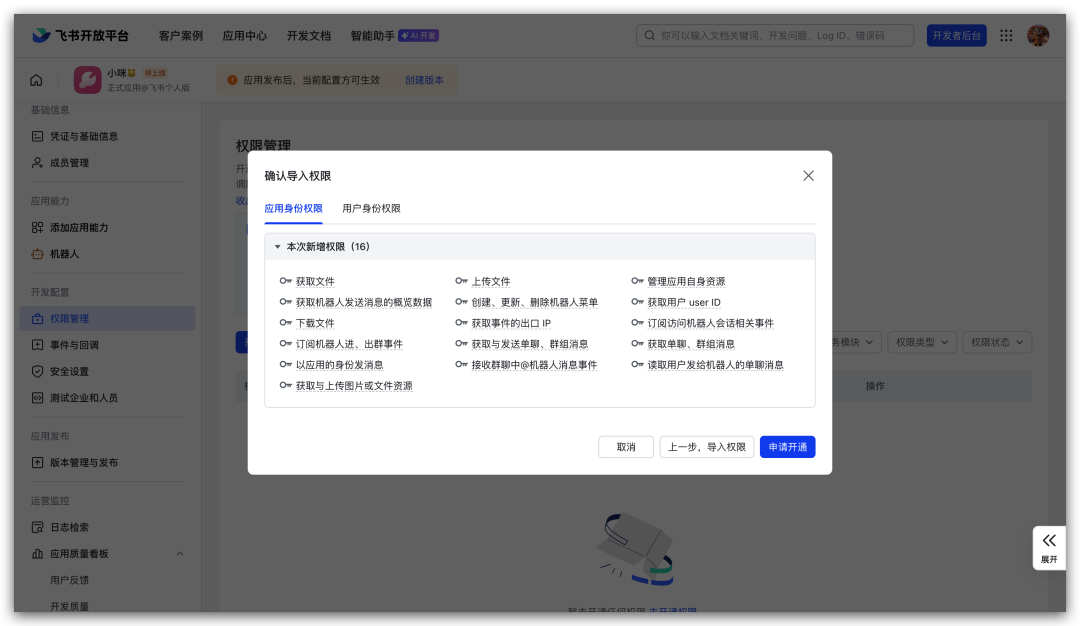Open the 权限类型 dropdown filter

pyautogui.click(x=922, y=342)
